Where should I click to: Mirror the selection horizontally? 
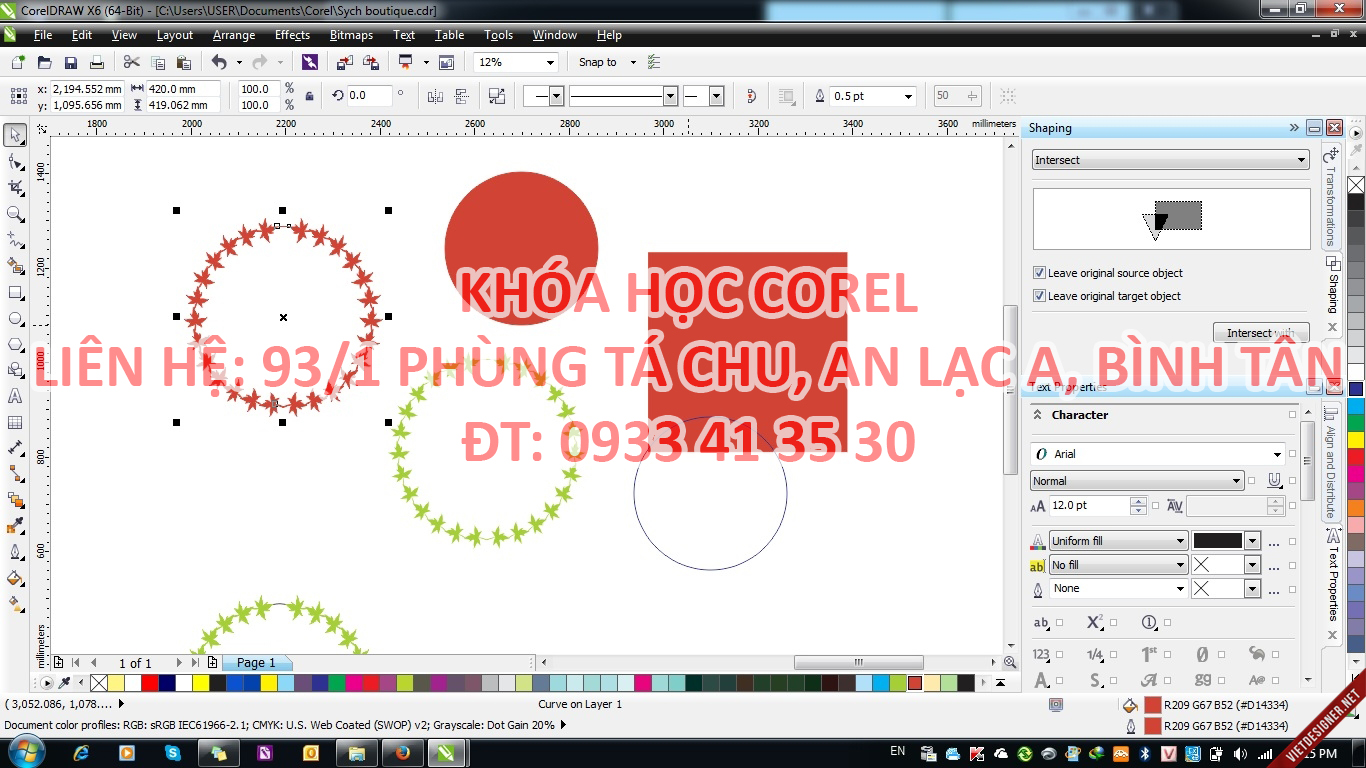point(435,96)
